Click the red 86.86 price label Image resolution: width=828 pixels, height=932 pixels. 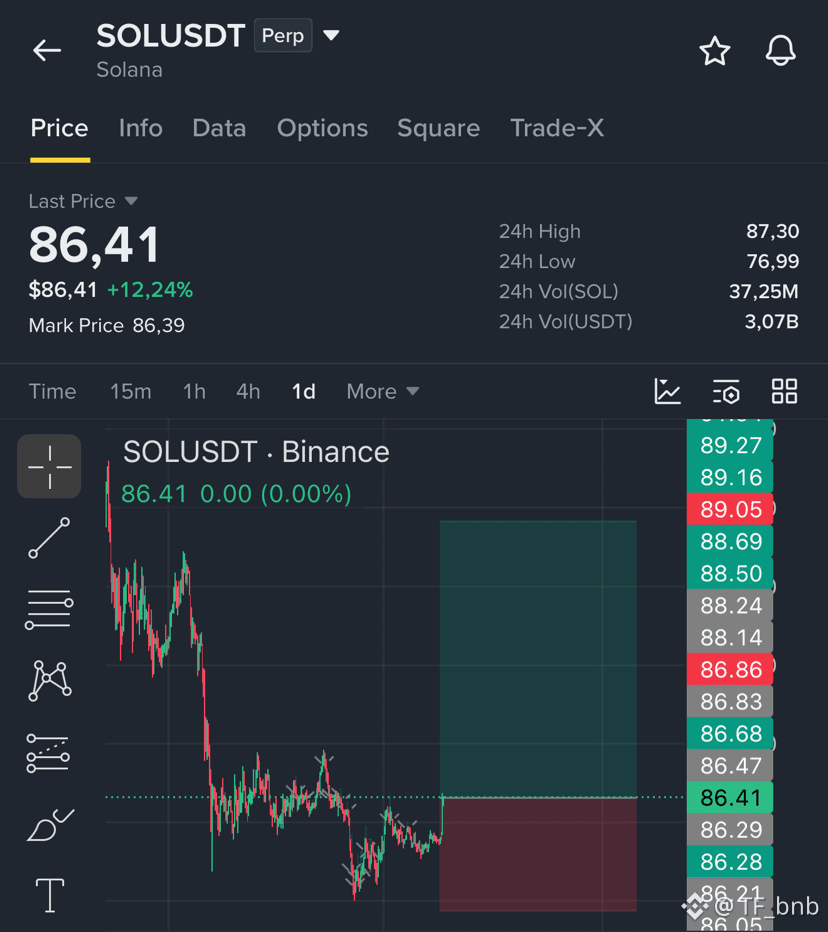(730, 670)
